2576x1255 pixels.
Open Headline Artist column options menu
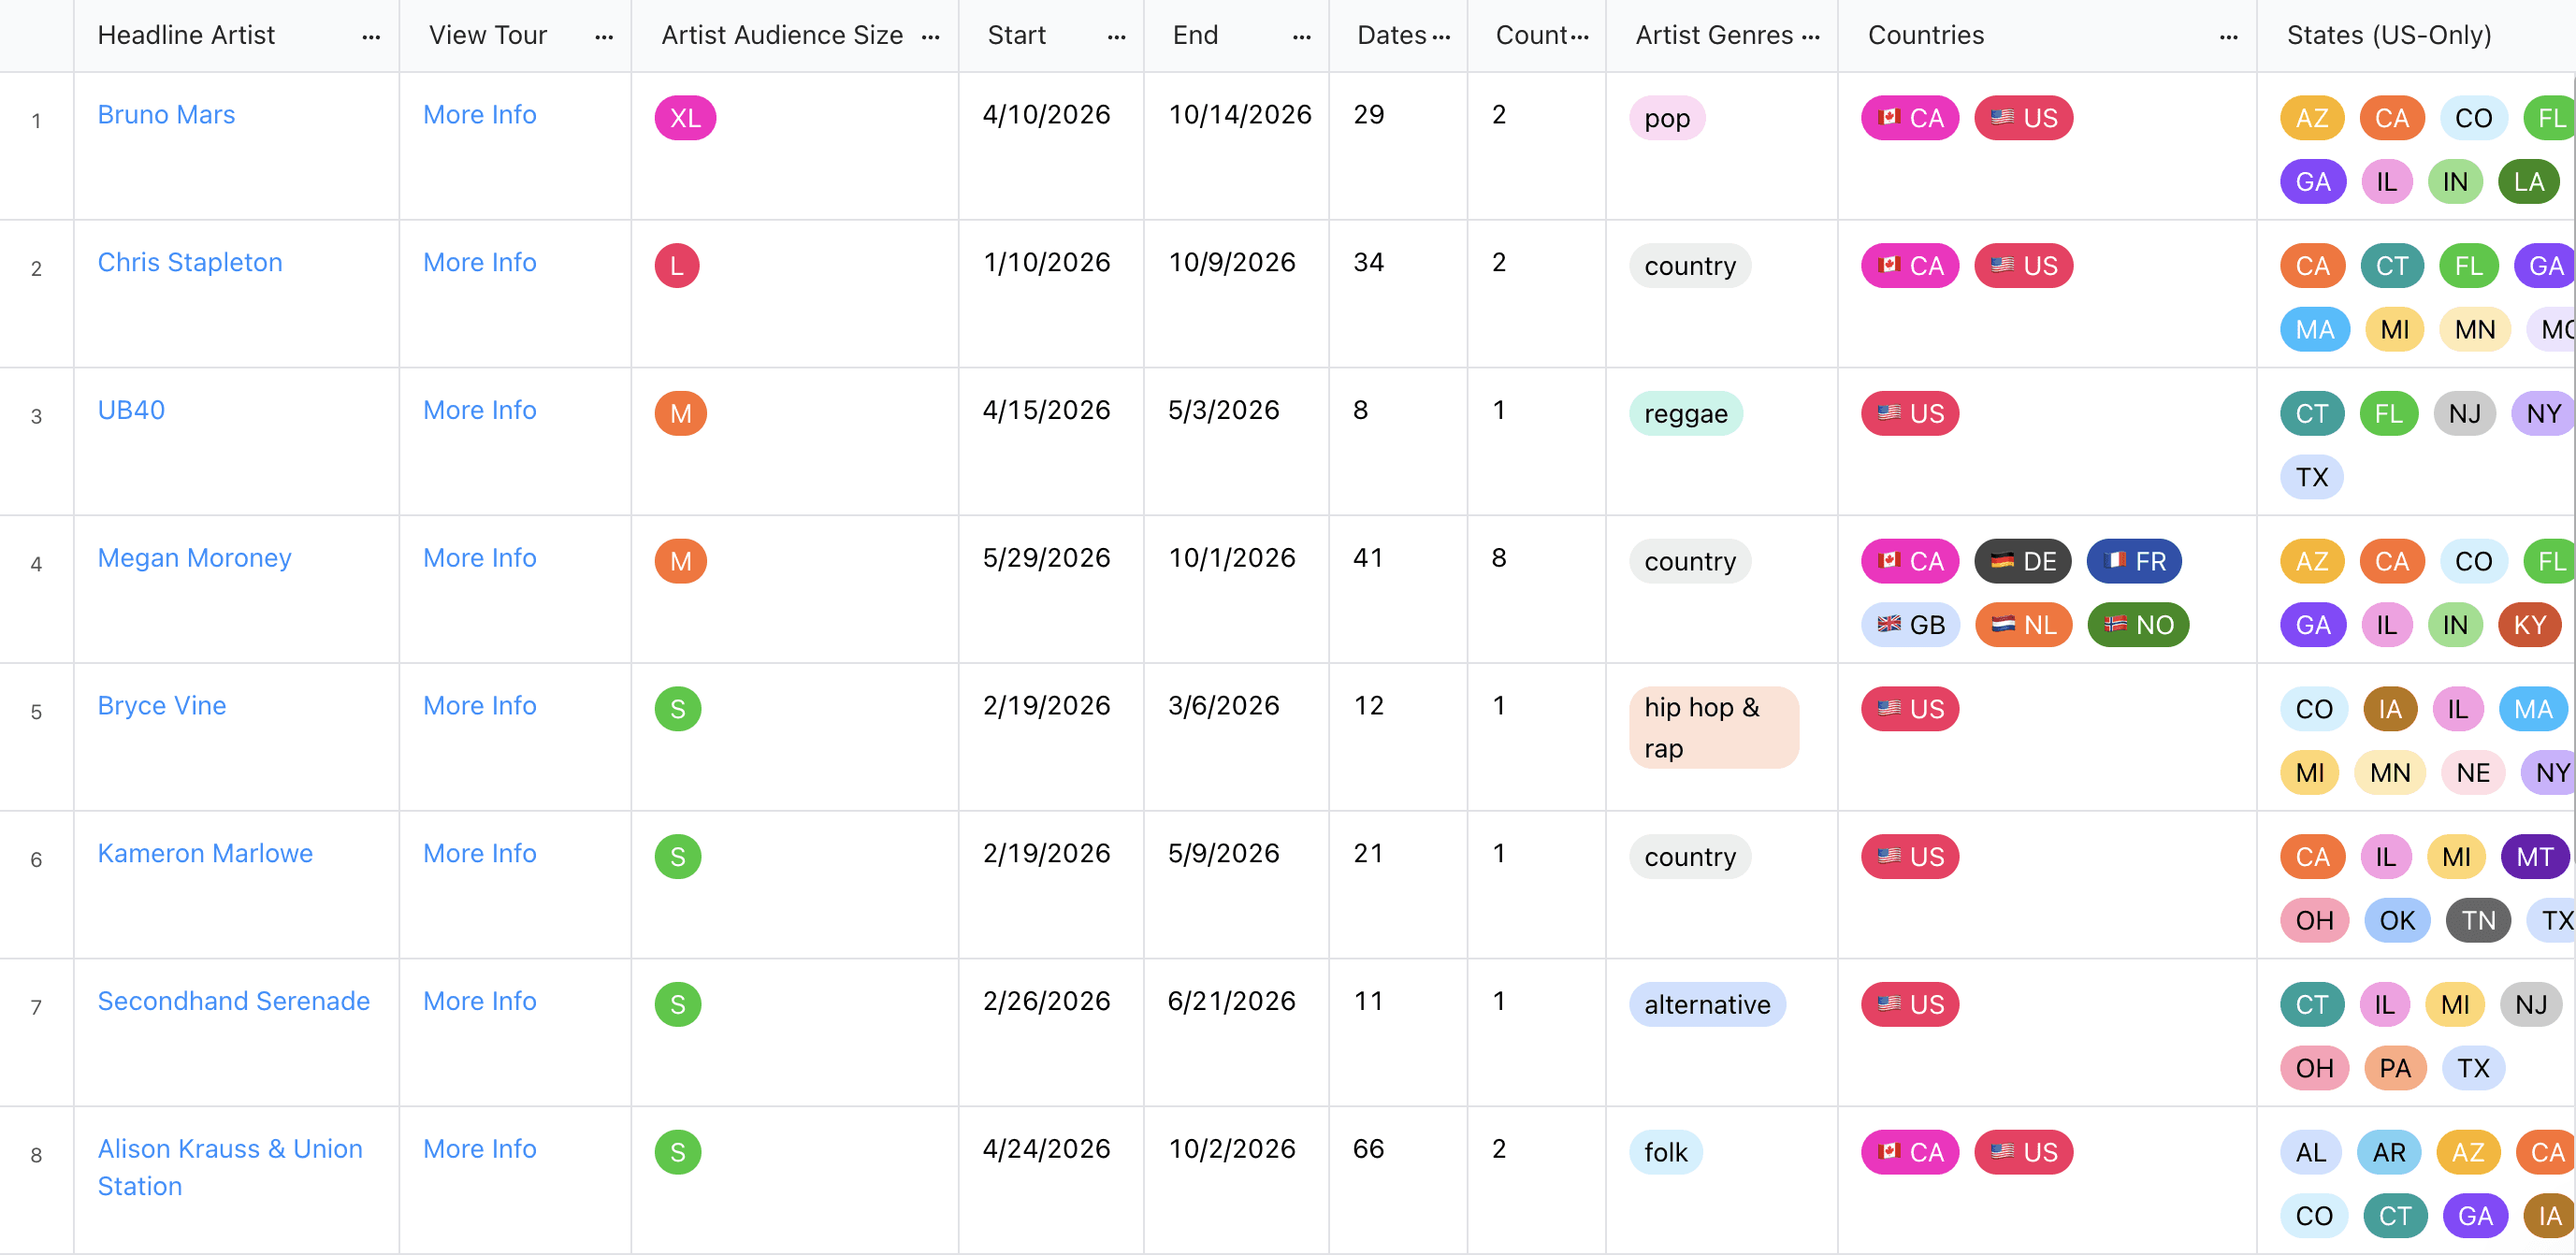pyautogui.click(x=371, y=37)
